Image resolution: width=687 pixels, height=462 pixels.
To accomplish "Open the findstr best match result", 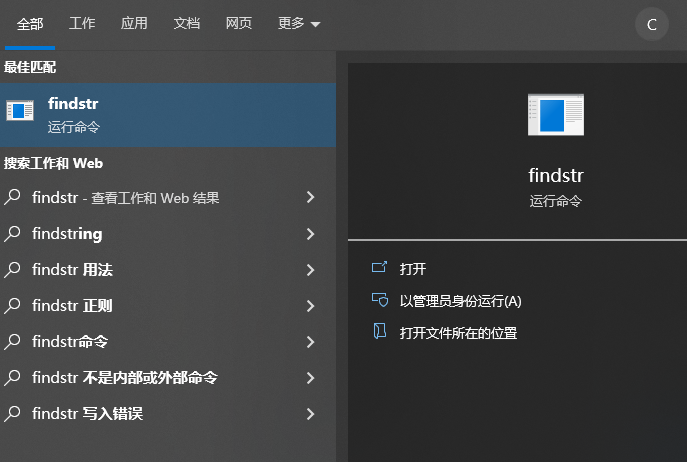I will point(168,115).
